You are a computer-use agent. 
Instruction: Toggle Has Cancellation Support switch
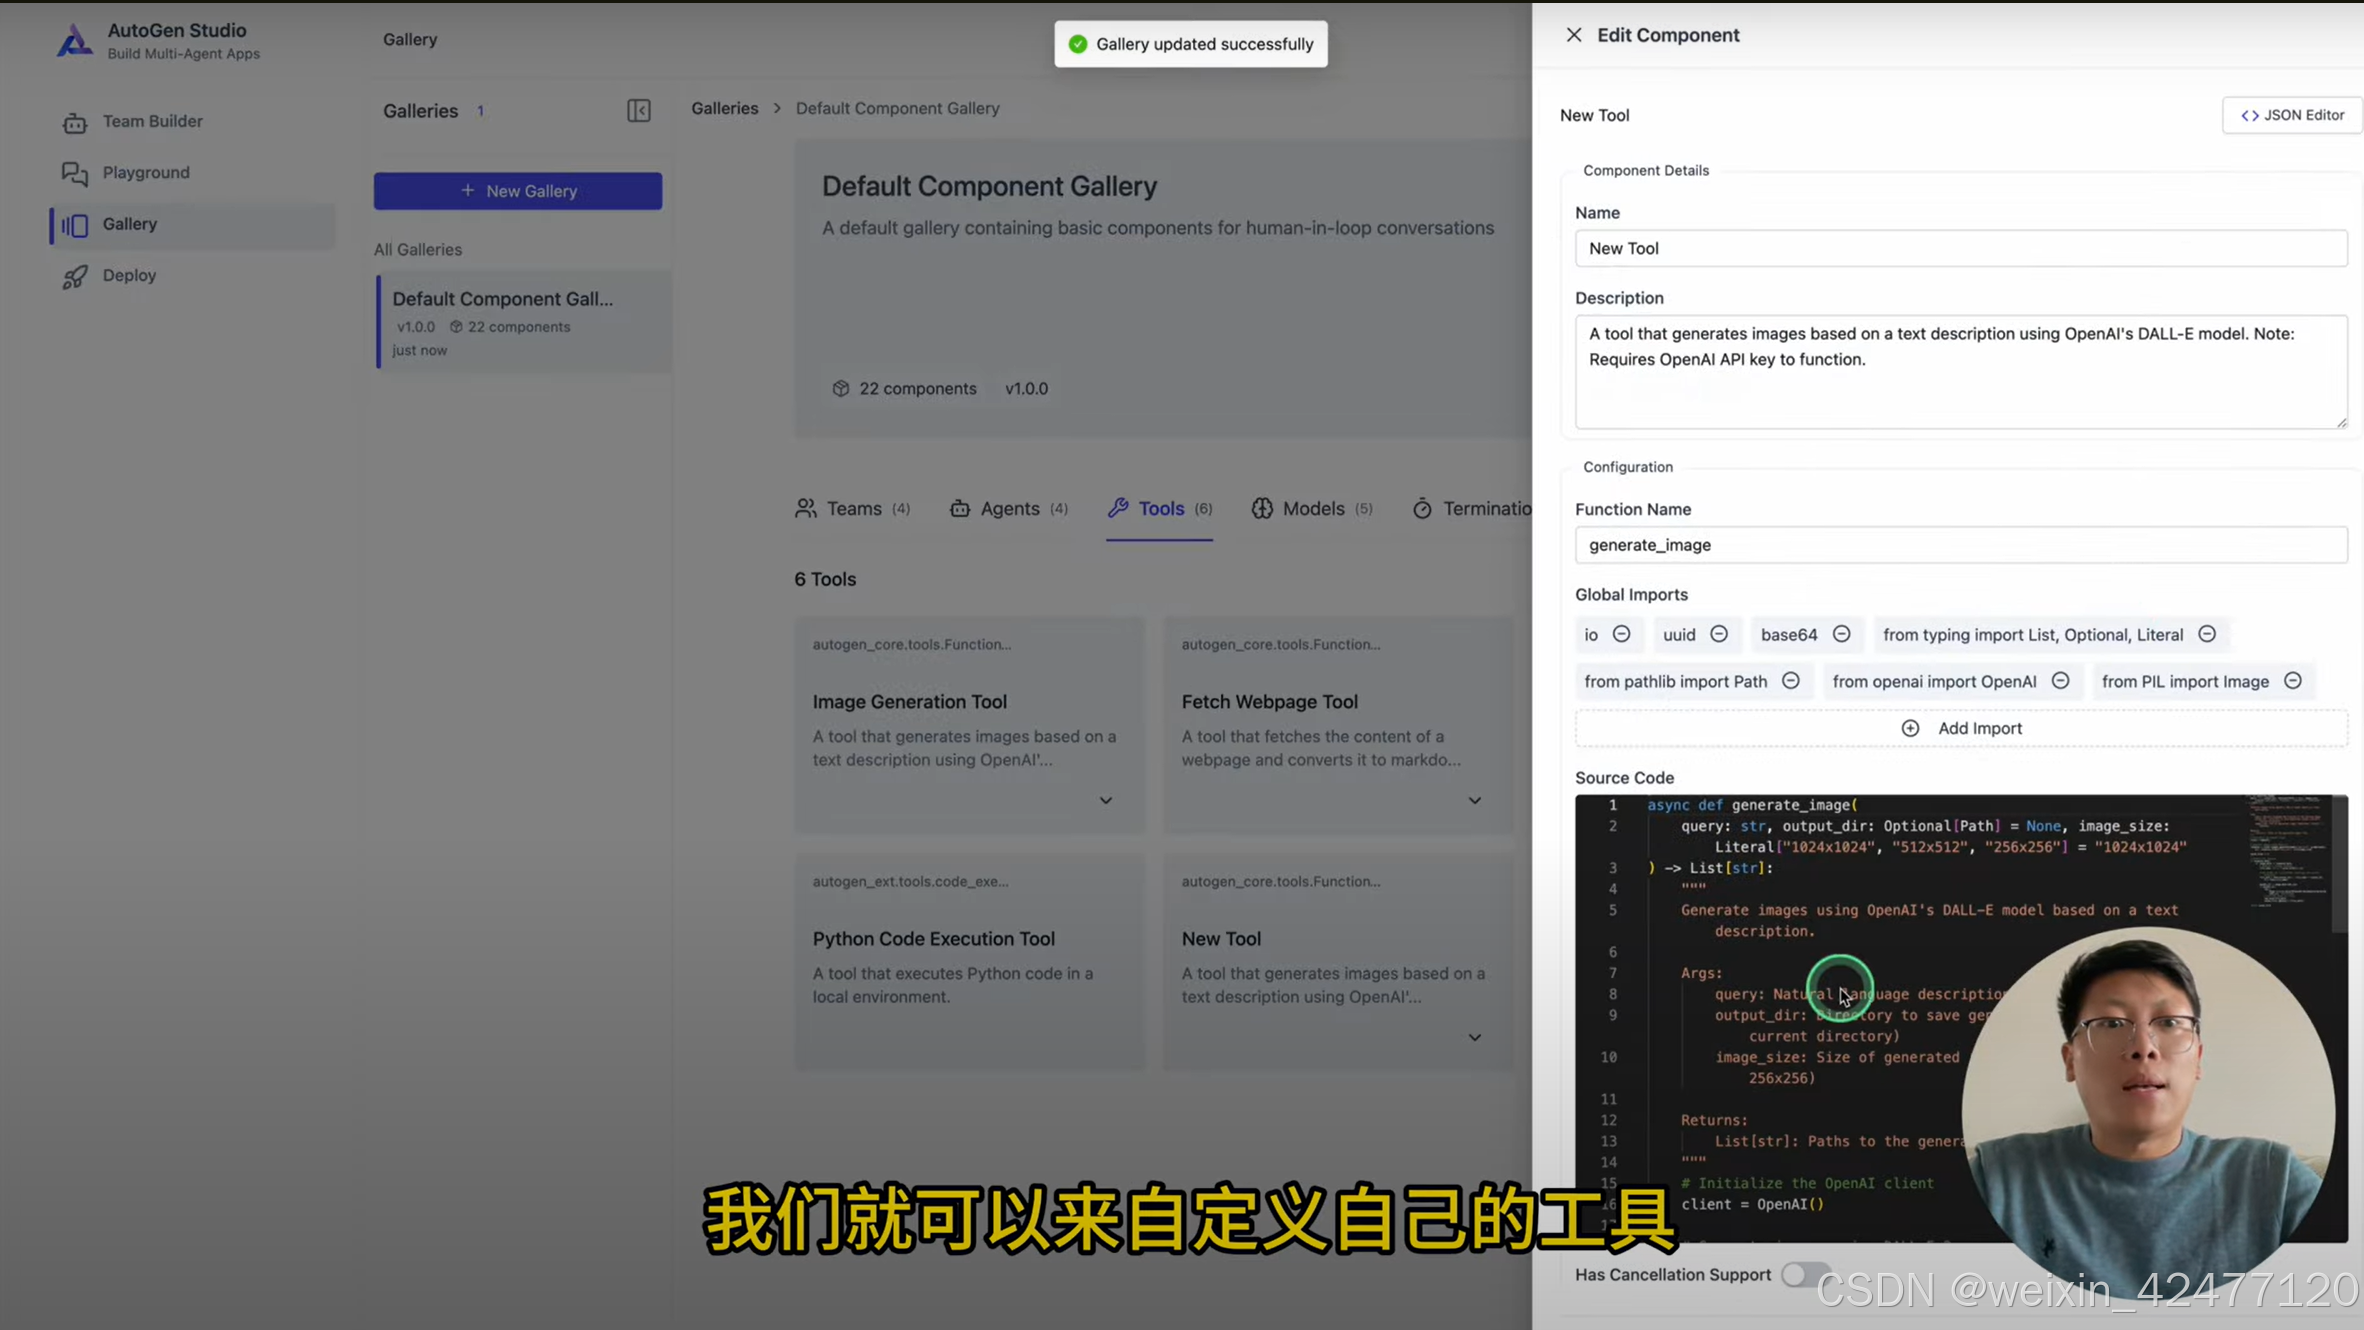point(1803,1274)
